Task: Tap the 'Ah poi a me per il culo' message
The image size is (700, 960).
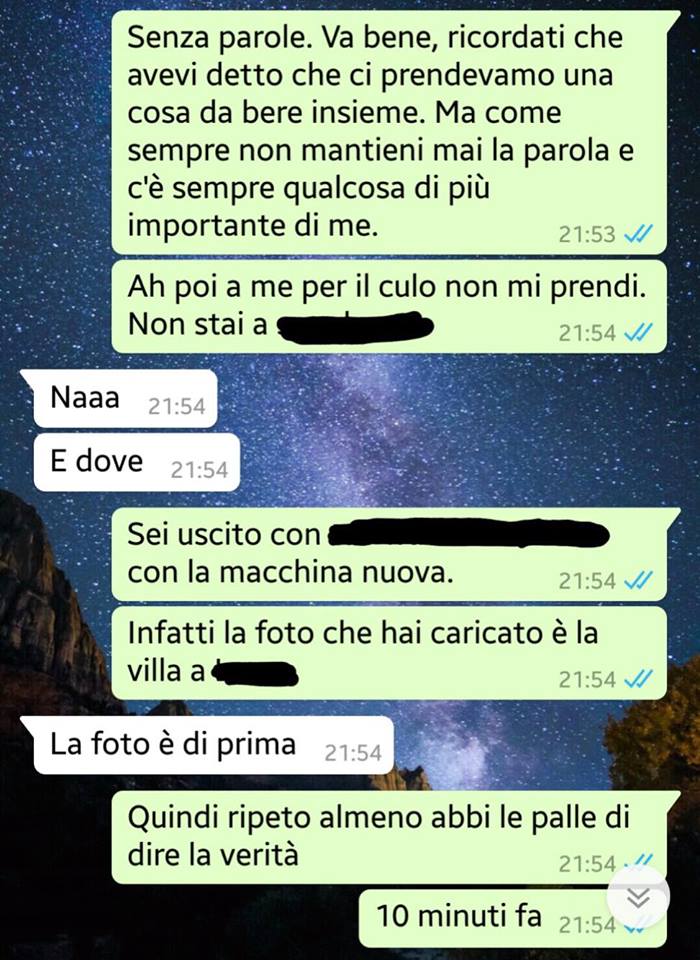Action: 389,307
